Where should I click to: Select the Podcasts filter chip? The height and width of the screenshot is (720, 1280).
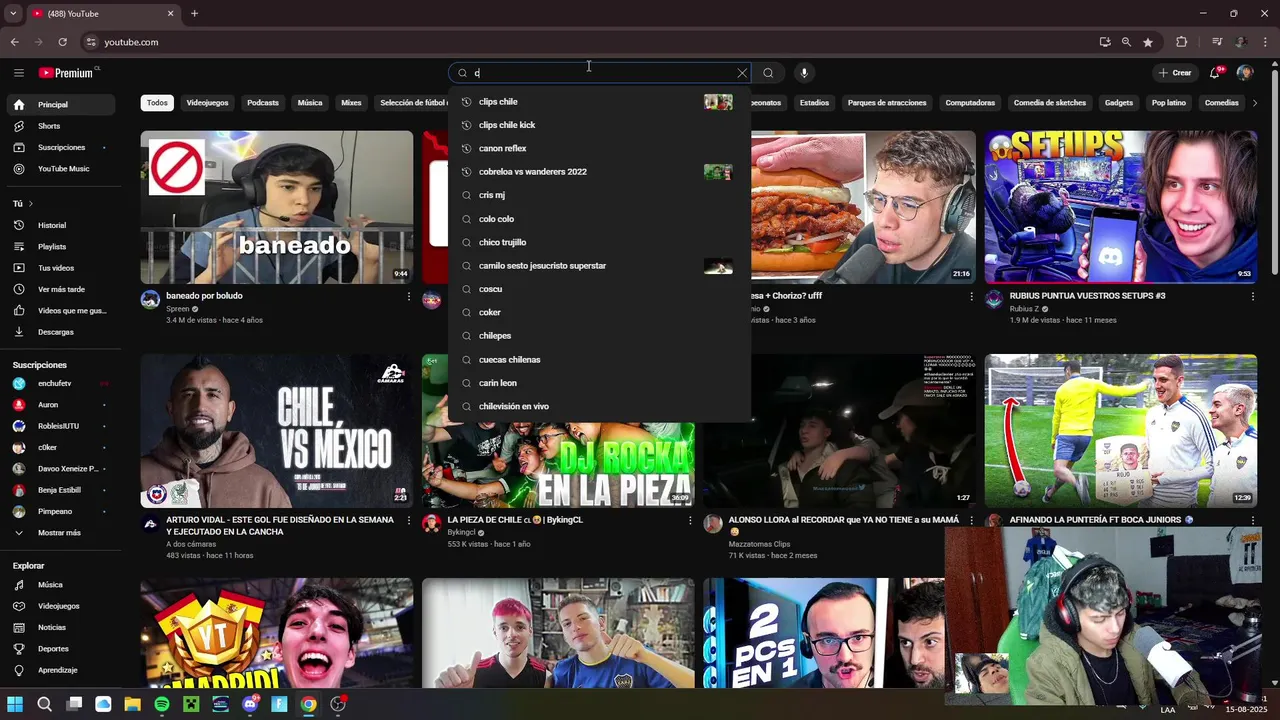point(263,103)
